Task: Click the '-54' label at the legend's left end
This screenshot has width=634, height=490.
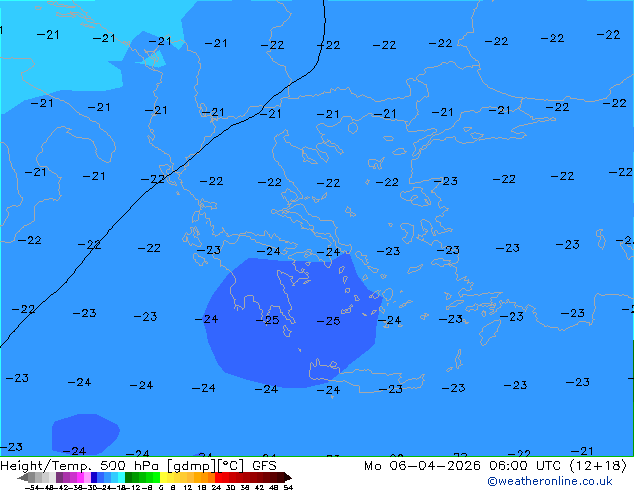Action: 32,487
